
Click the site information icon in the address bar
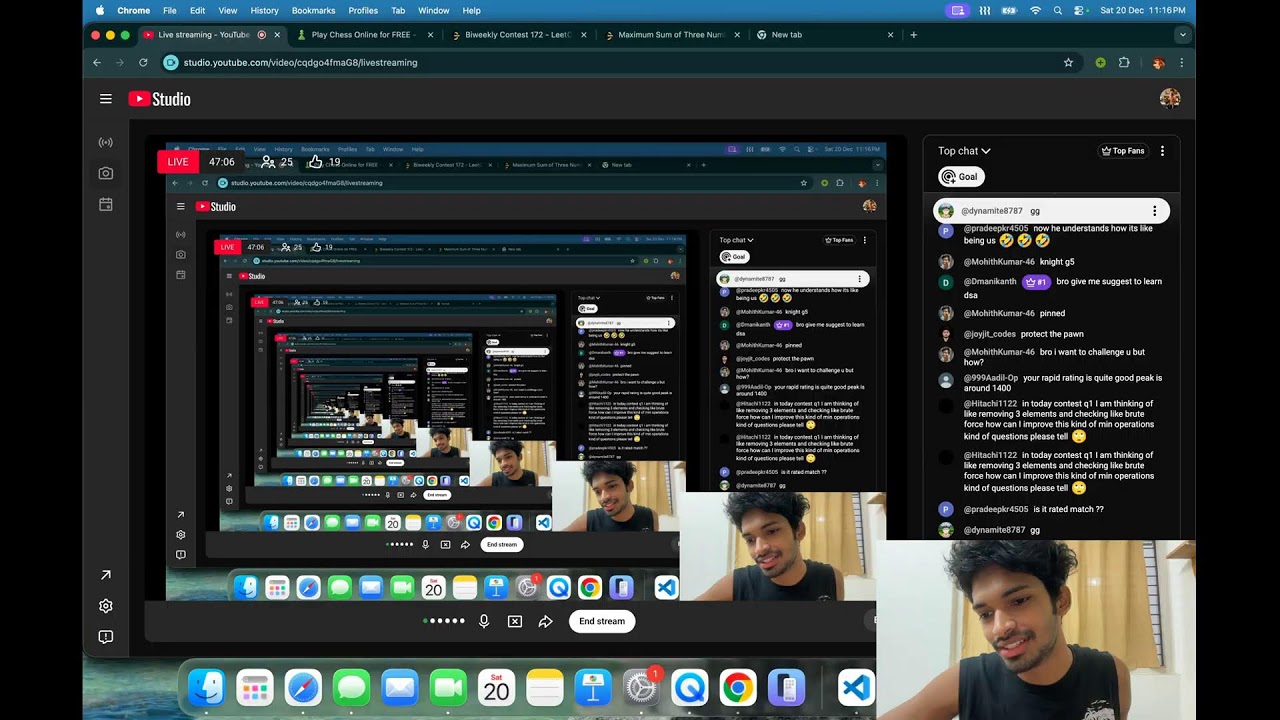pyautogui.click(x=170, y=62)
